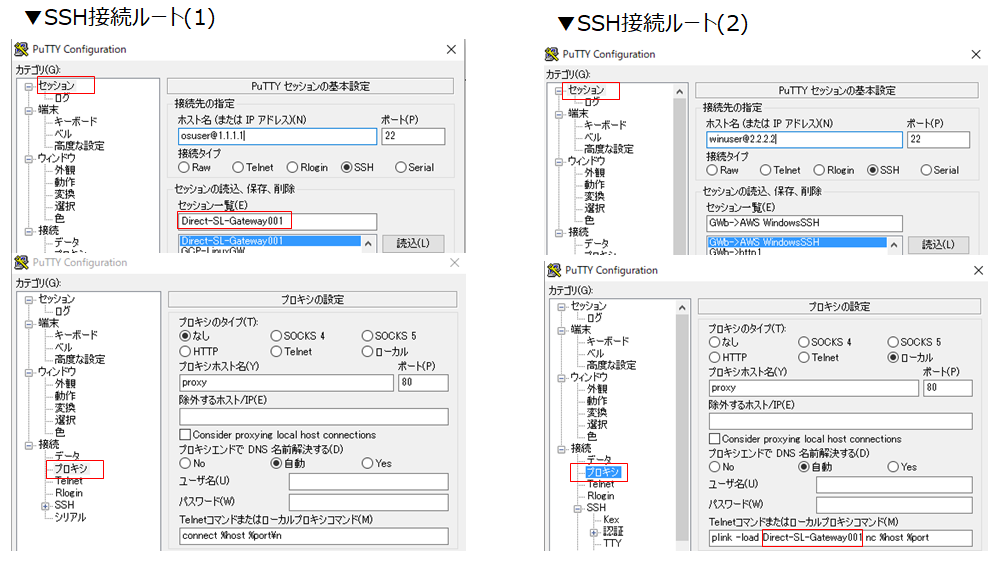Choose なし proxy type in route (2) proxy window
992x564 pixels.
coord(714,342)
